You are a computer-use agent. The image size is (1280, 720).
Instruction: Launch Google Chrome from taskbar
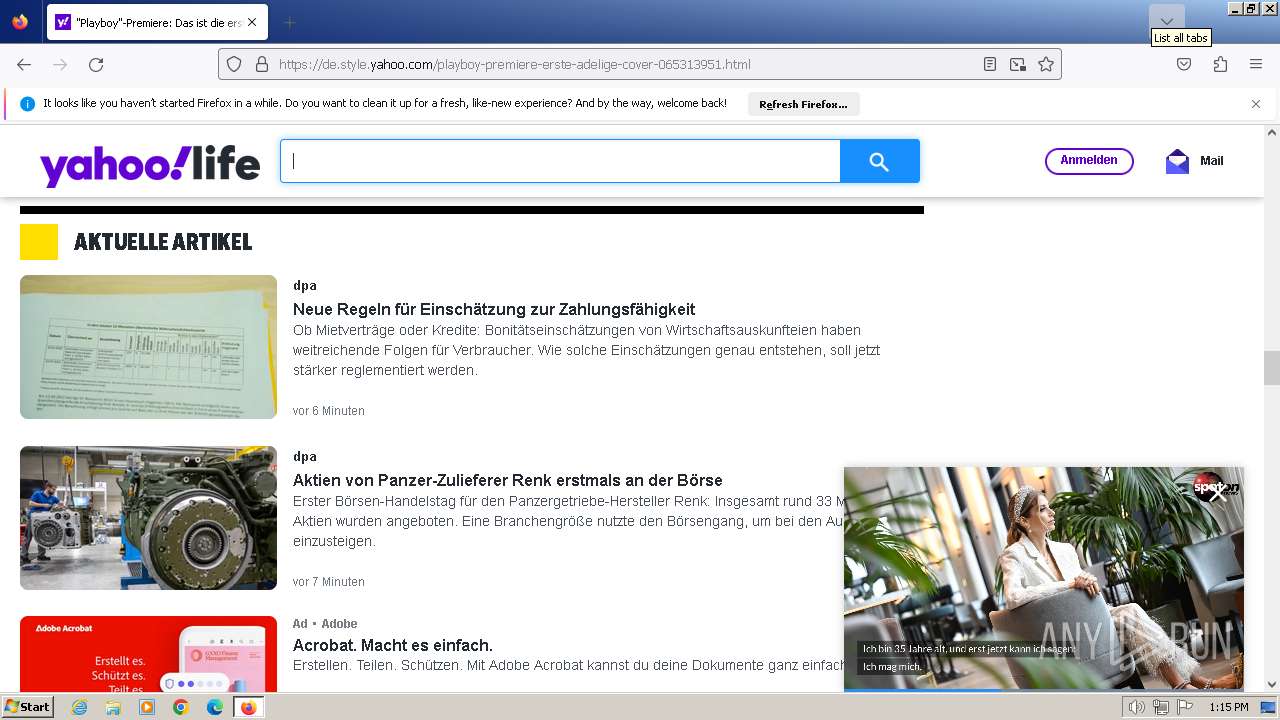pos(181,707)
